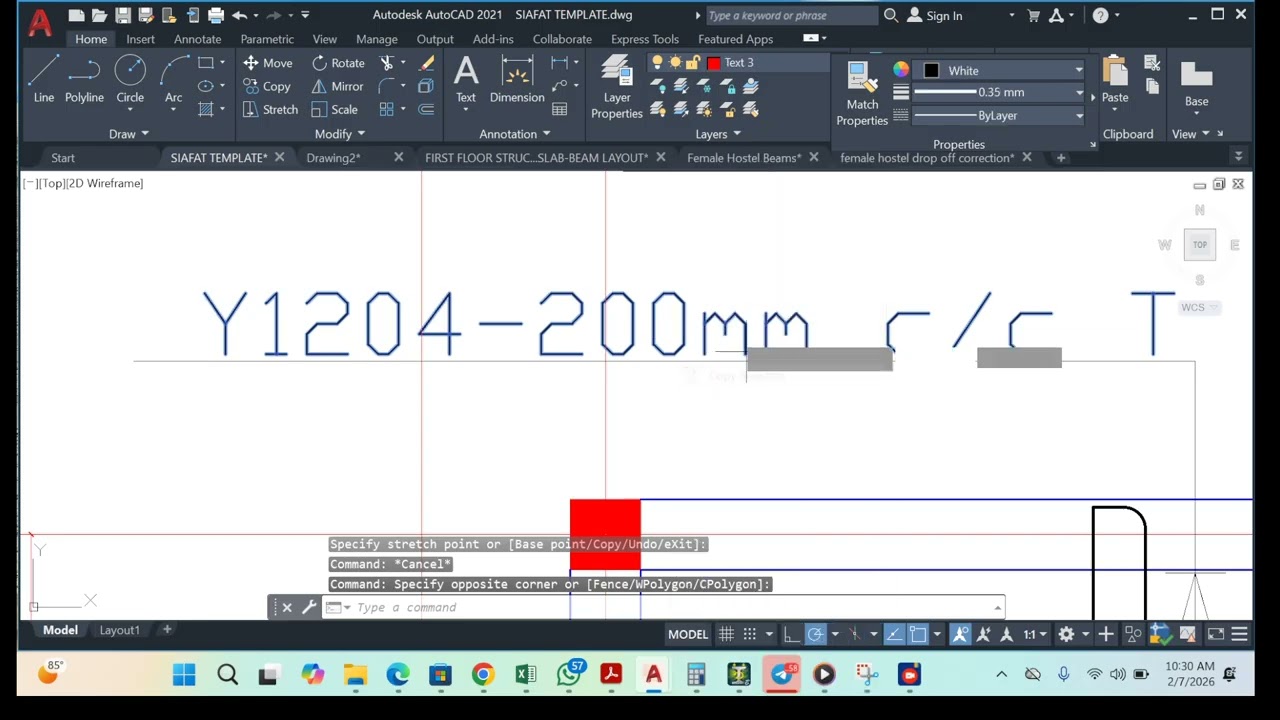The width and height of the screenshot is (1280, 720).
Task: Click the Undo arrow icon
Action: [239, 15]
